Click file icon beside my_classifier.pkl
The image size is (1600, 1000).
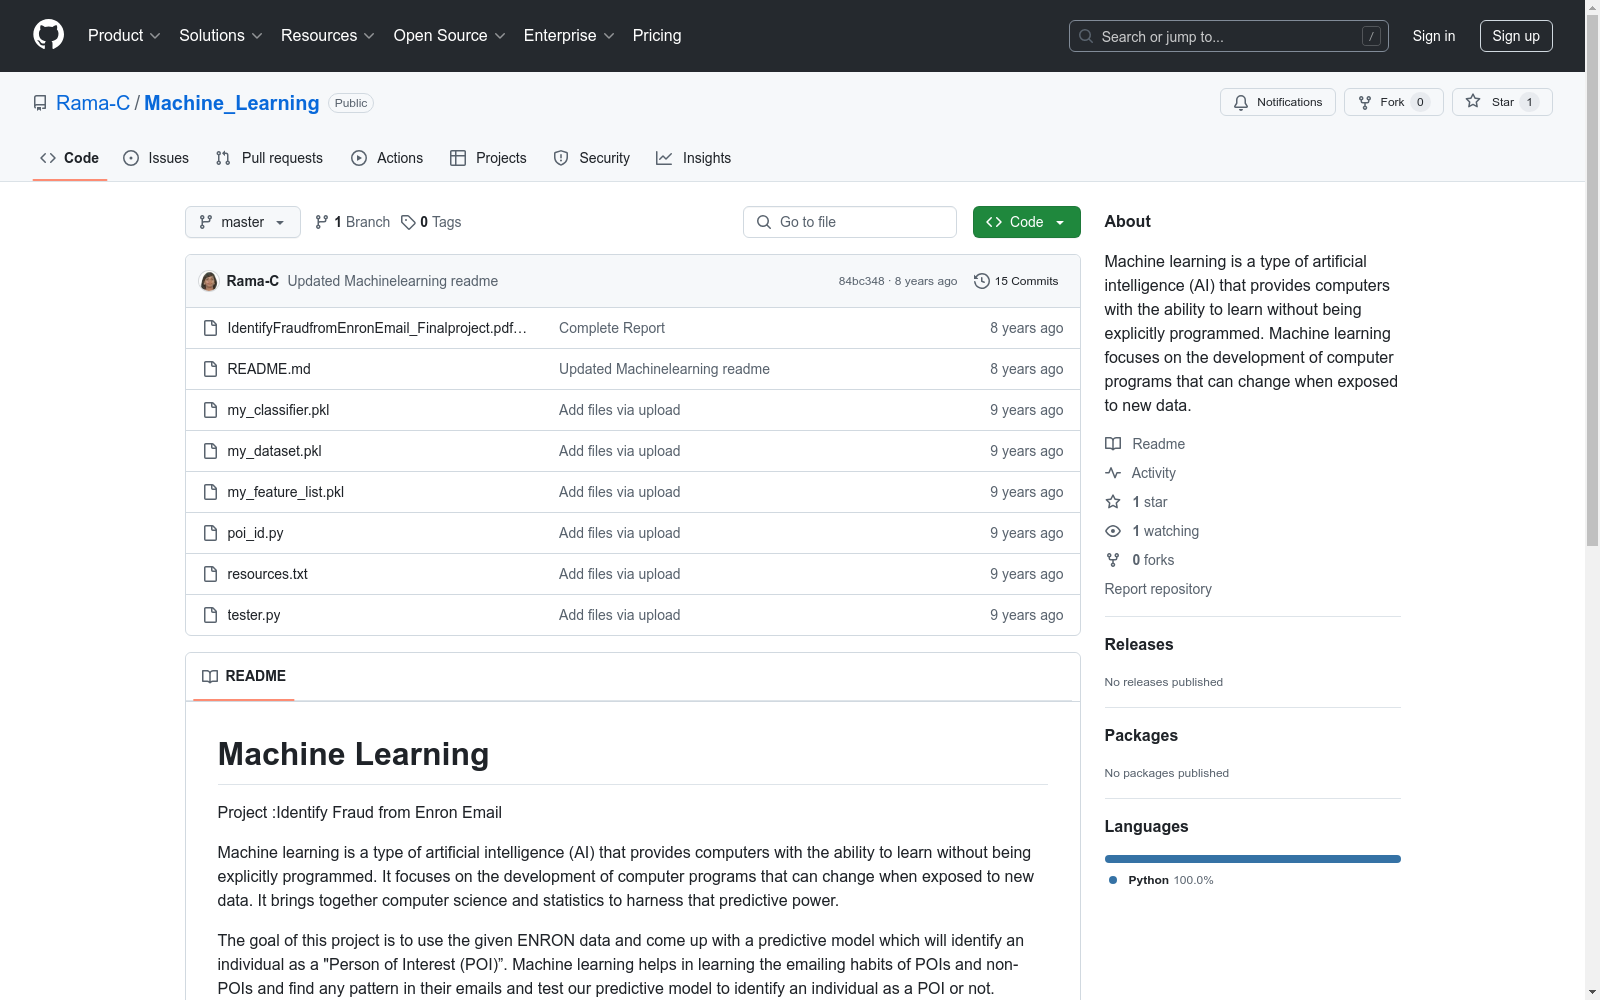[x=210, y=410]
